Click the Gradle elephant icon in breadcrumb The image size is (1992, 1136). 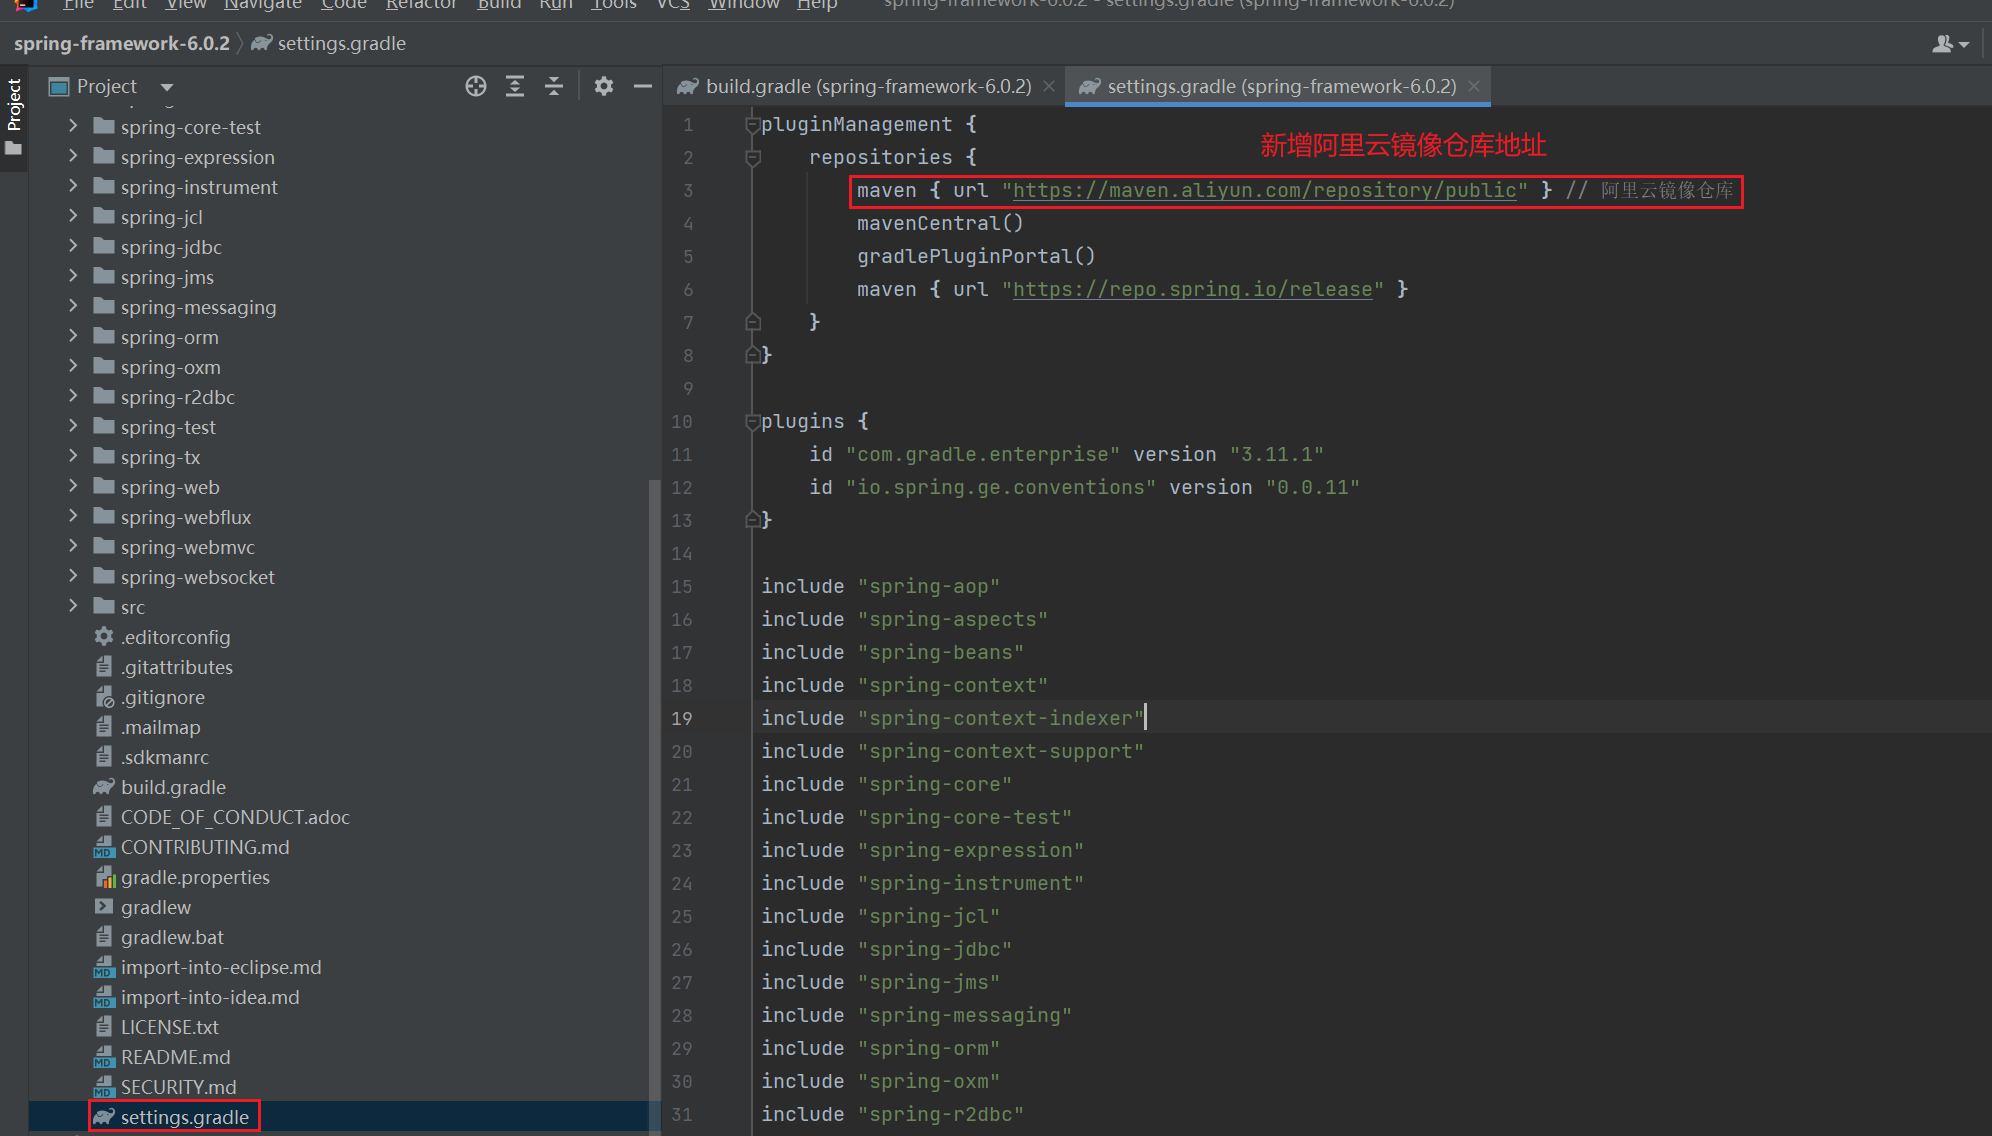[261, 43]
